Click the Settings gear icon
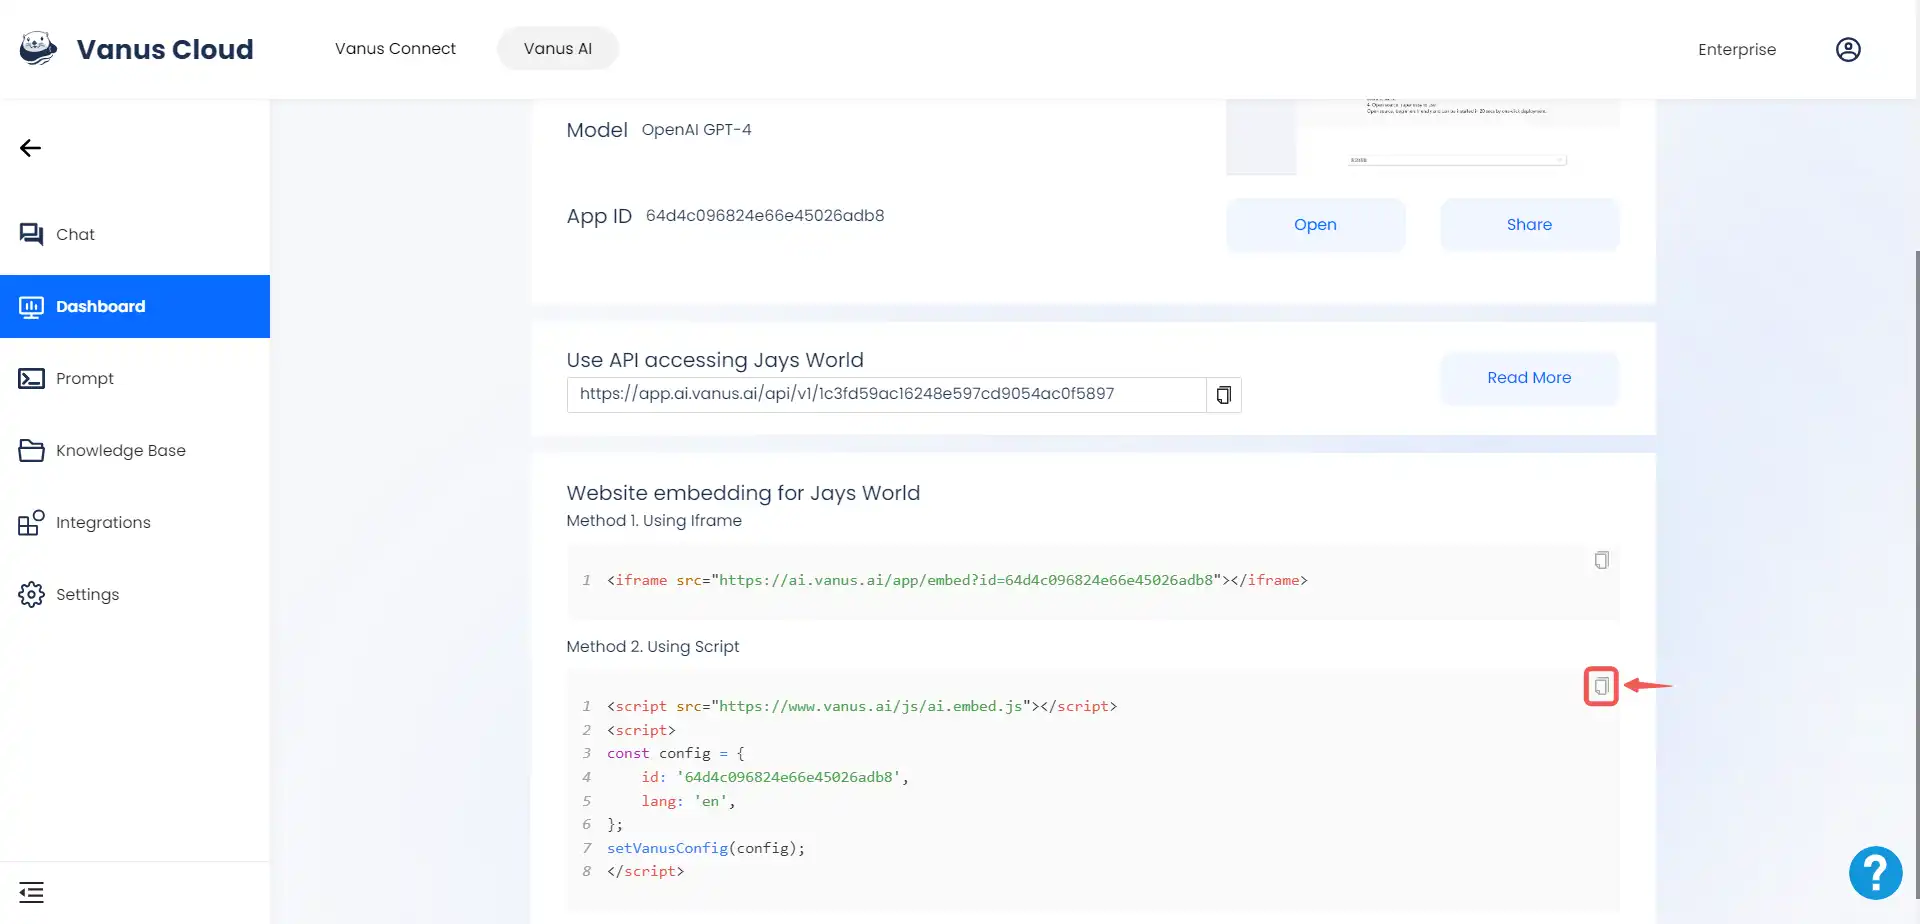Screen dimensions: 1920x924 click(x=31, y=594)
